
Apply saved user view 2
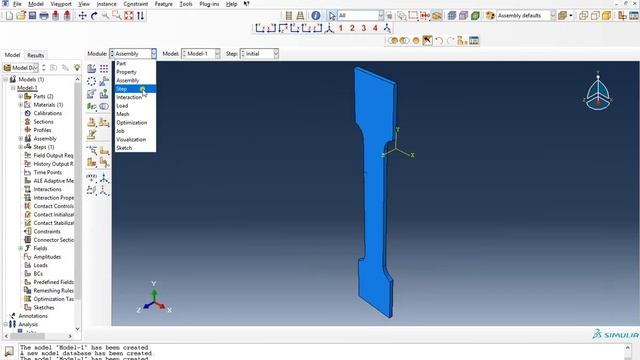352,28
